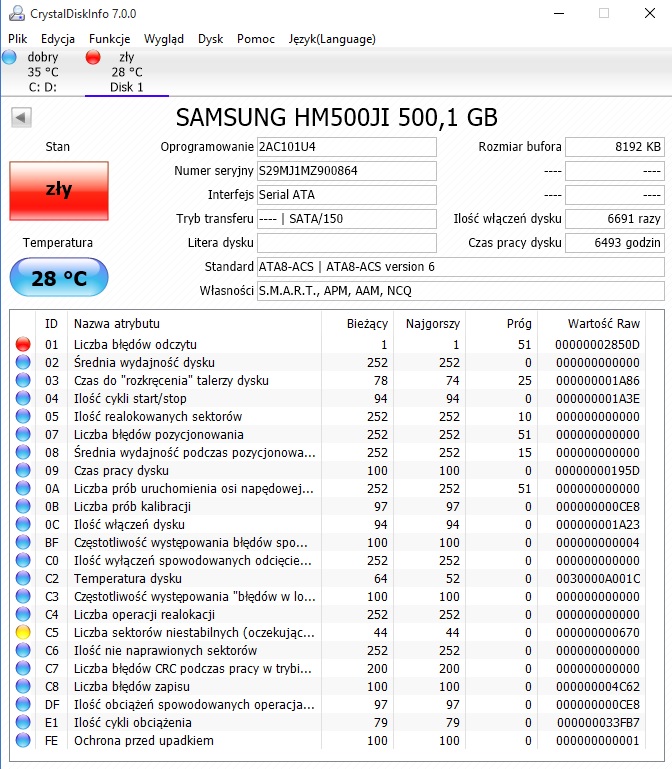Image resolution: width=672 pixels, height=769 pixels.
Task: Click the blue dot for Ilość cykli start/stop
Action: [x=23, y=398]
